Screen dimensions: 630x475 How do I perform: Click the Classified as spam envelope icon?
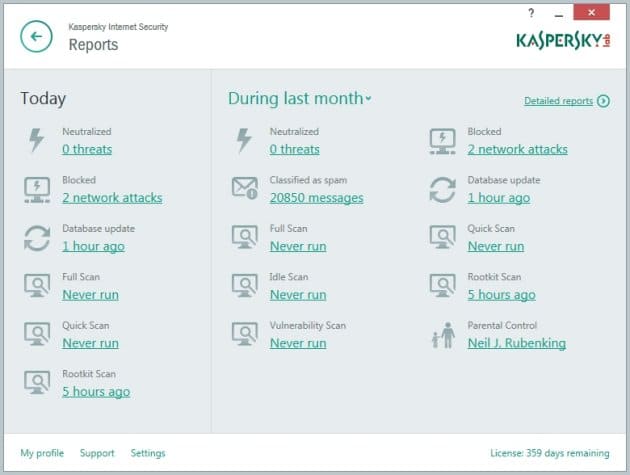[245, 188]
